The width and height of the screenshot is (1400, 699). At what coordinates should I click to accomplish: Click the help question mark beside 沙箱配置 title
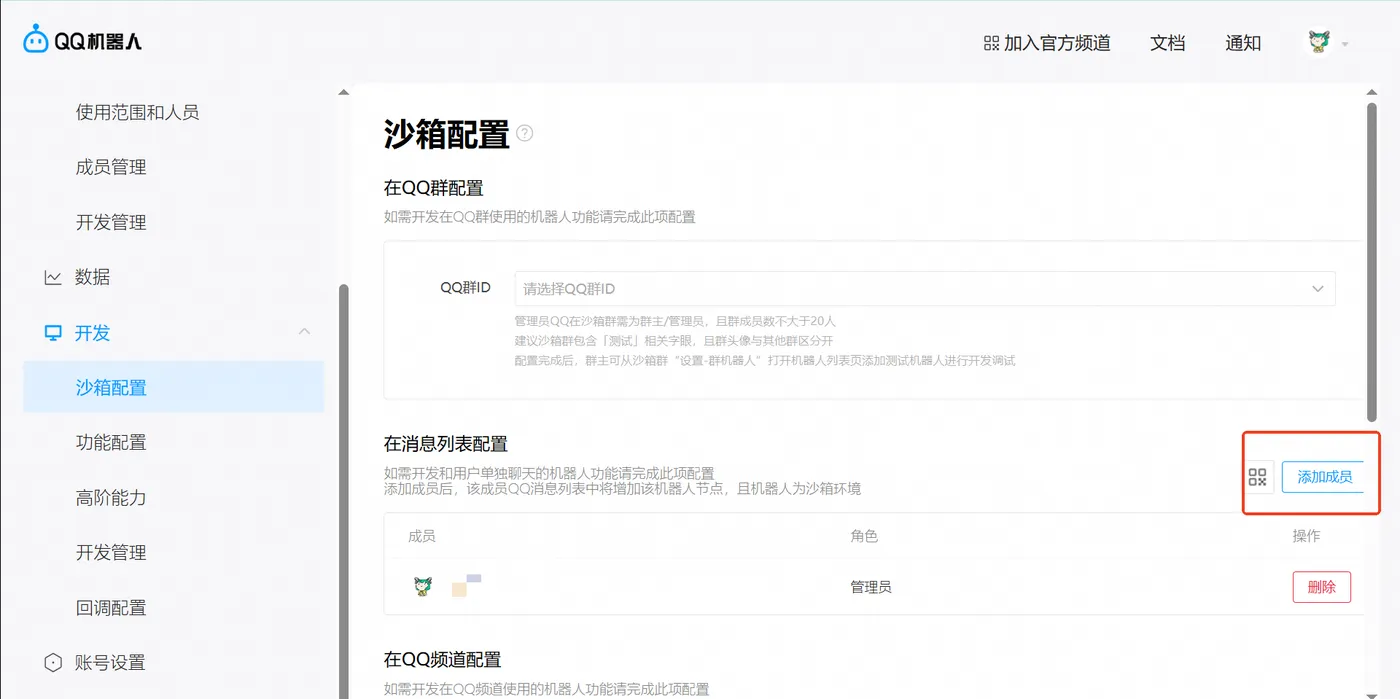pyautogui.click(x=524, y=133)
